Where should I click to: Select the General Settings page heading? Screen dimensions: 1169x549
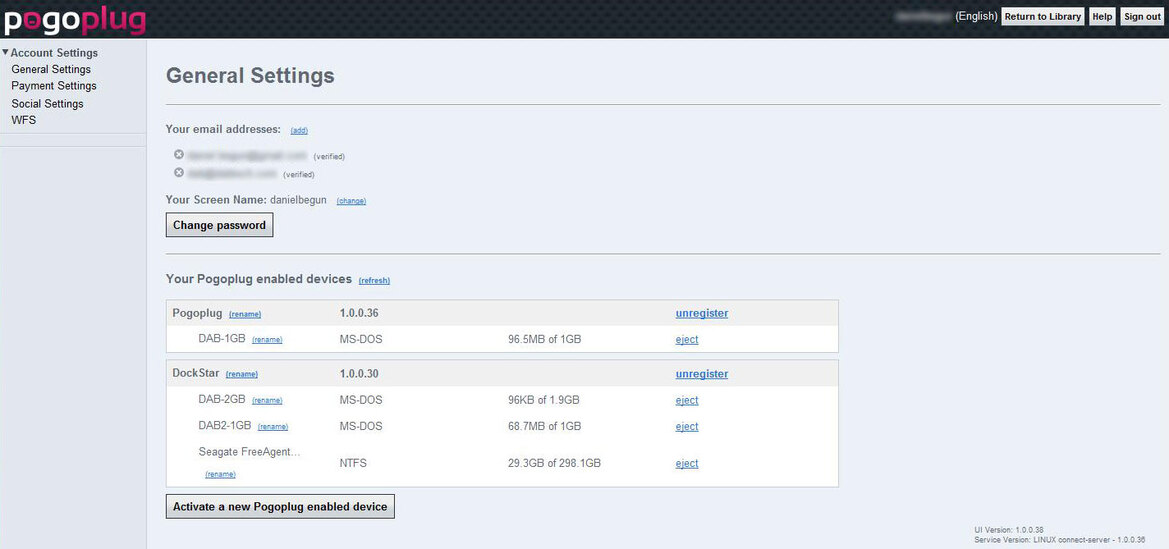click(x=250, y=76)
